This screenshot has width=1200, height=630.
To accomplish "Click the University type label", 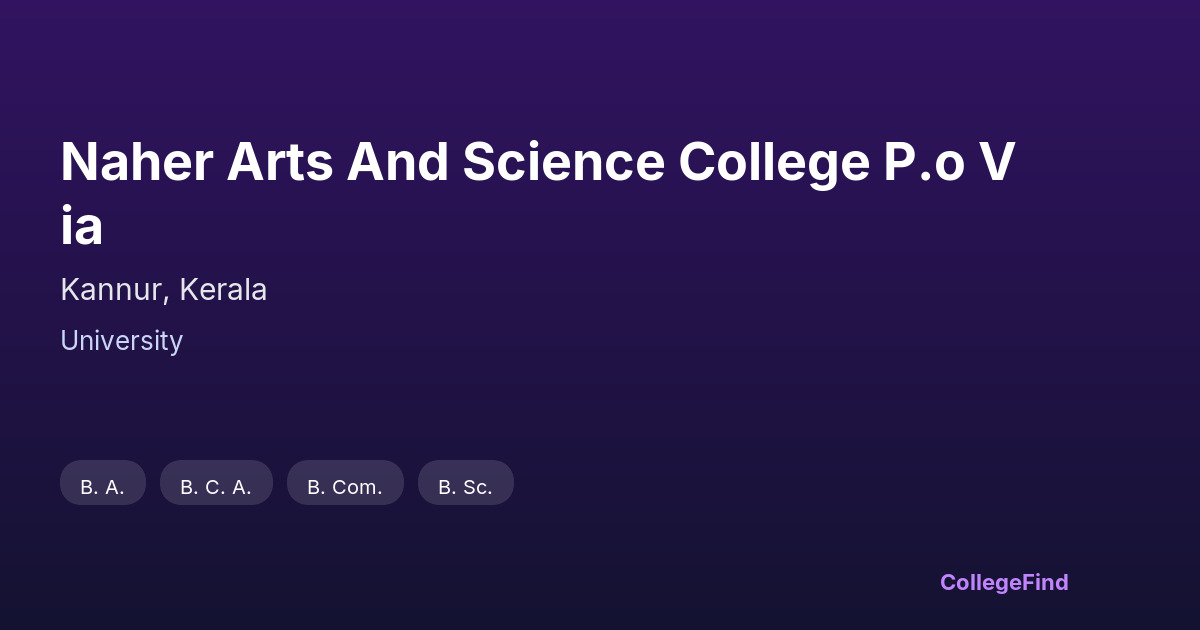I will click(121, 341).
